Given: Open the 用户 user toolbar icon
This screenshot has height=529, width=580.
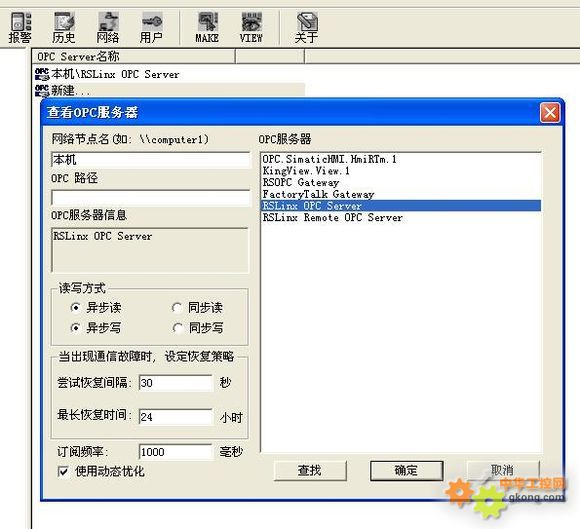Looking at the screenshot, I should coord(151,27).
